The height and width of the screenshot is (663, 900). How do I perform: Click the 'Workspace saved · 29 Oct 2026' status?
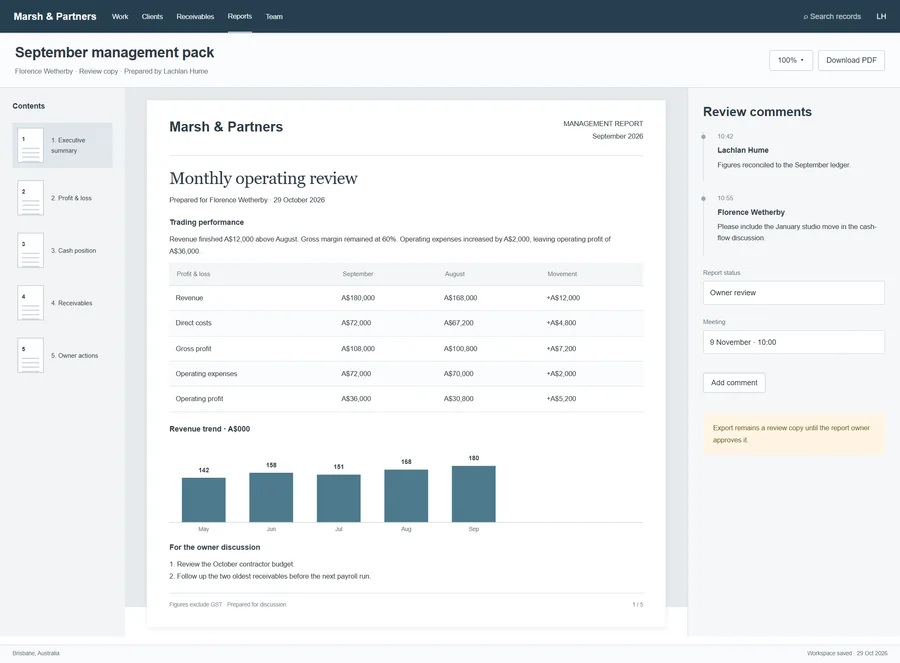click(x=847, y=653)
